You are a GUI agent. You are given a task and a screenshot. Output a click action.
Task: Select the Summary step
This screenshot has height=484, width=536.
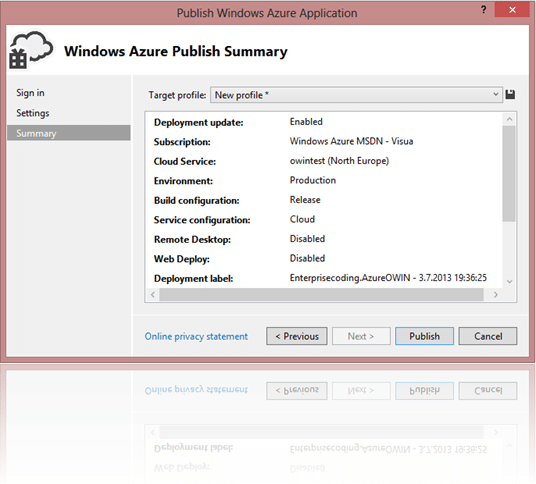[x=68, y=133]
